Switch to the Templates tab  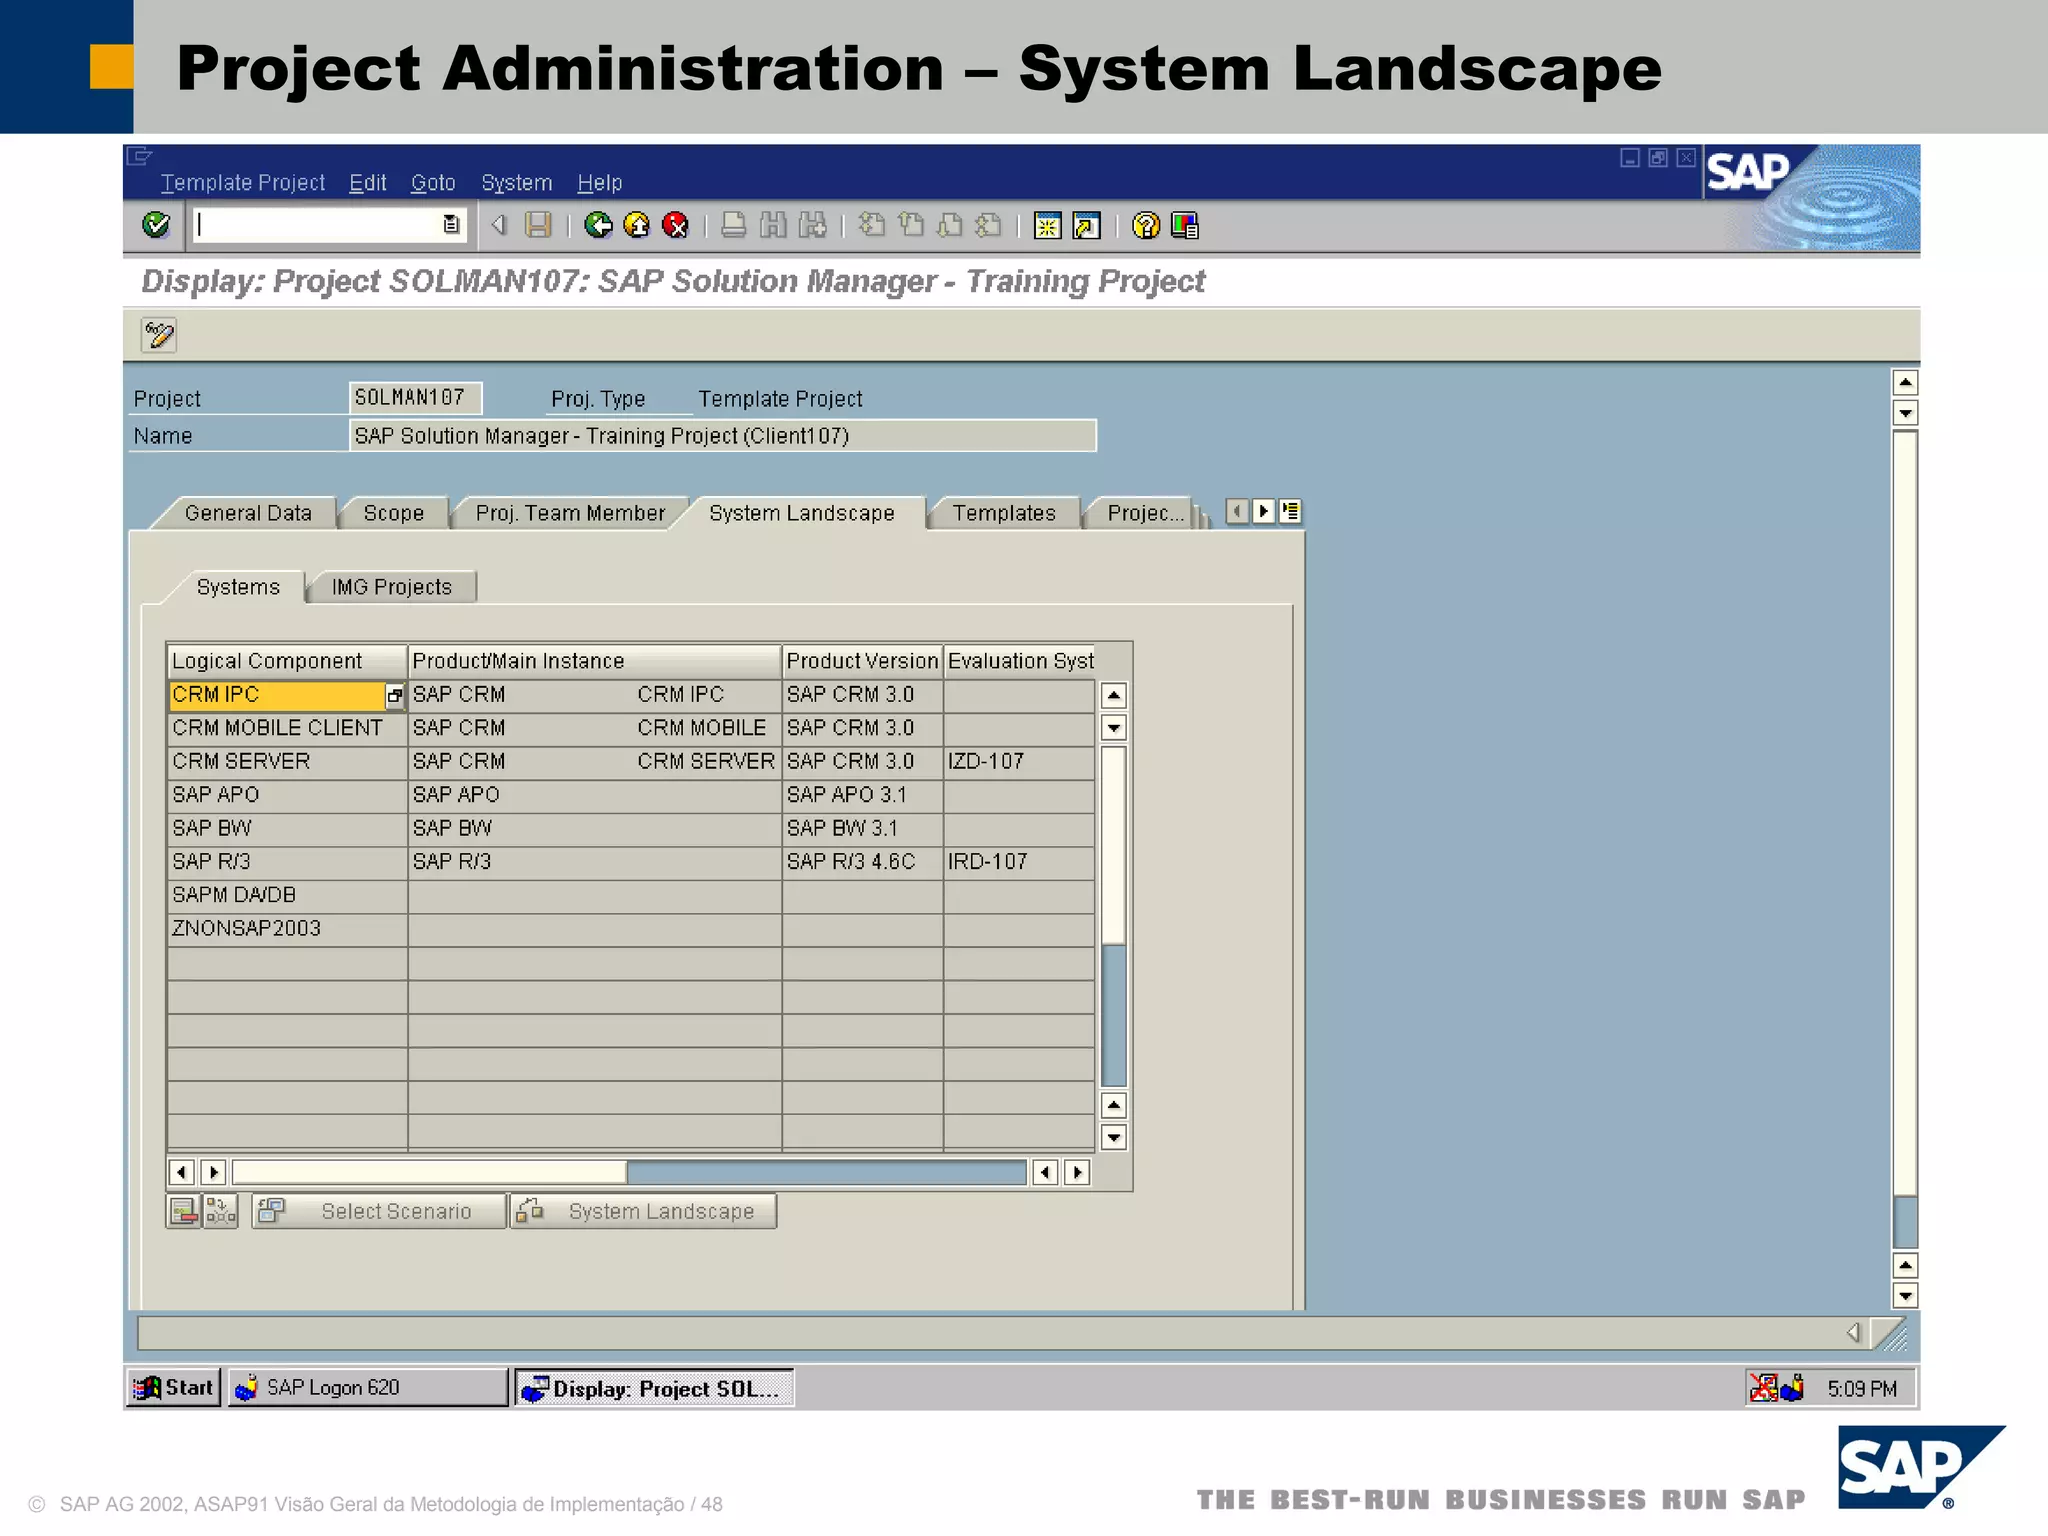[1004, 513]
